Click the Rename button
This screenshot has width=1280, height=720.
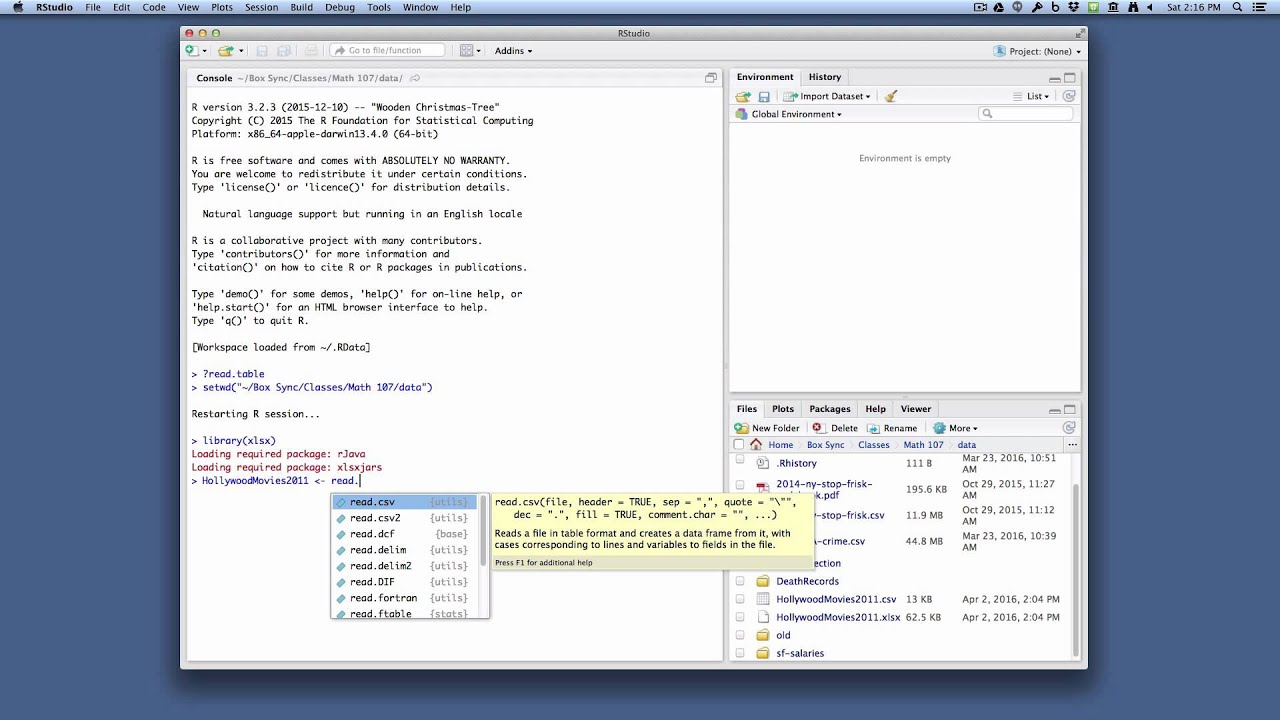(892, 428)
